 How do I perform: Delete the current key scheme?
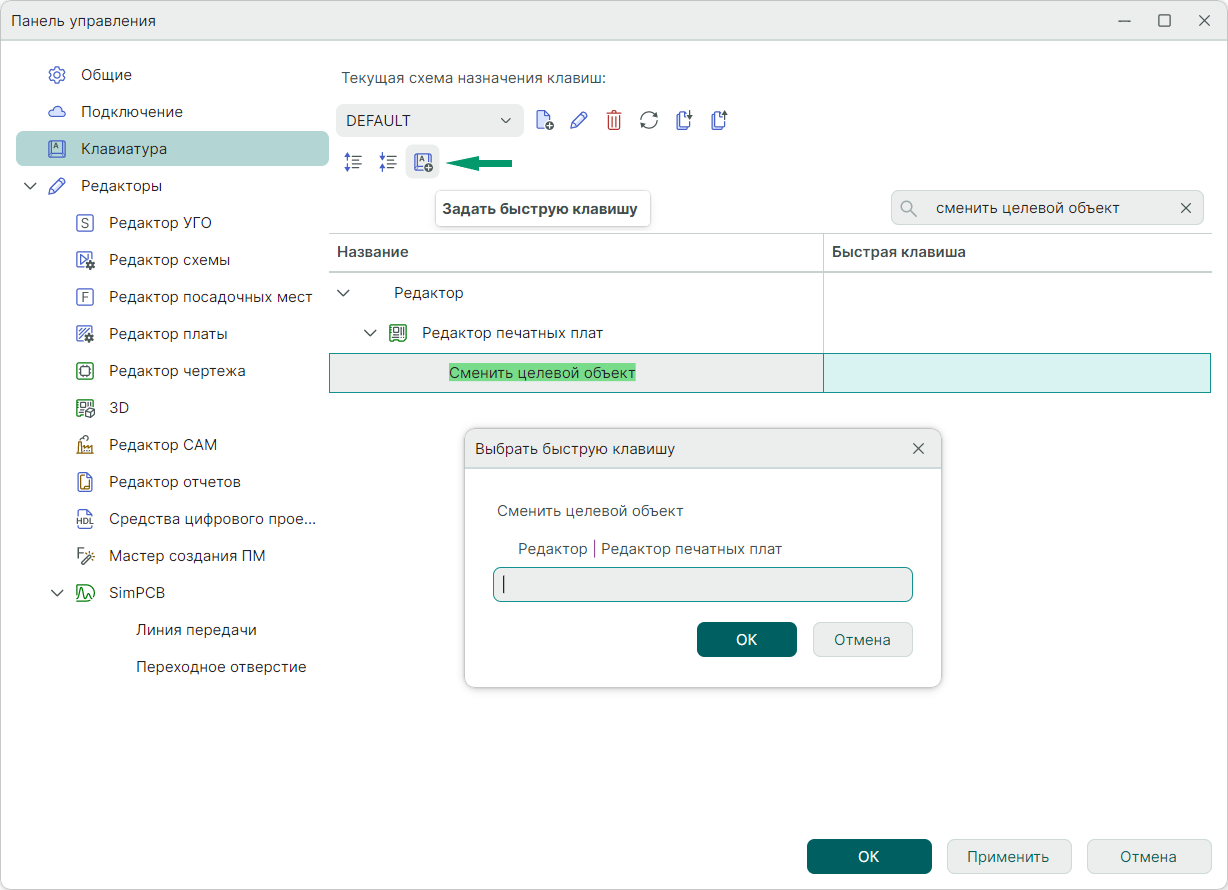click(x=614, y=121)
